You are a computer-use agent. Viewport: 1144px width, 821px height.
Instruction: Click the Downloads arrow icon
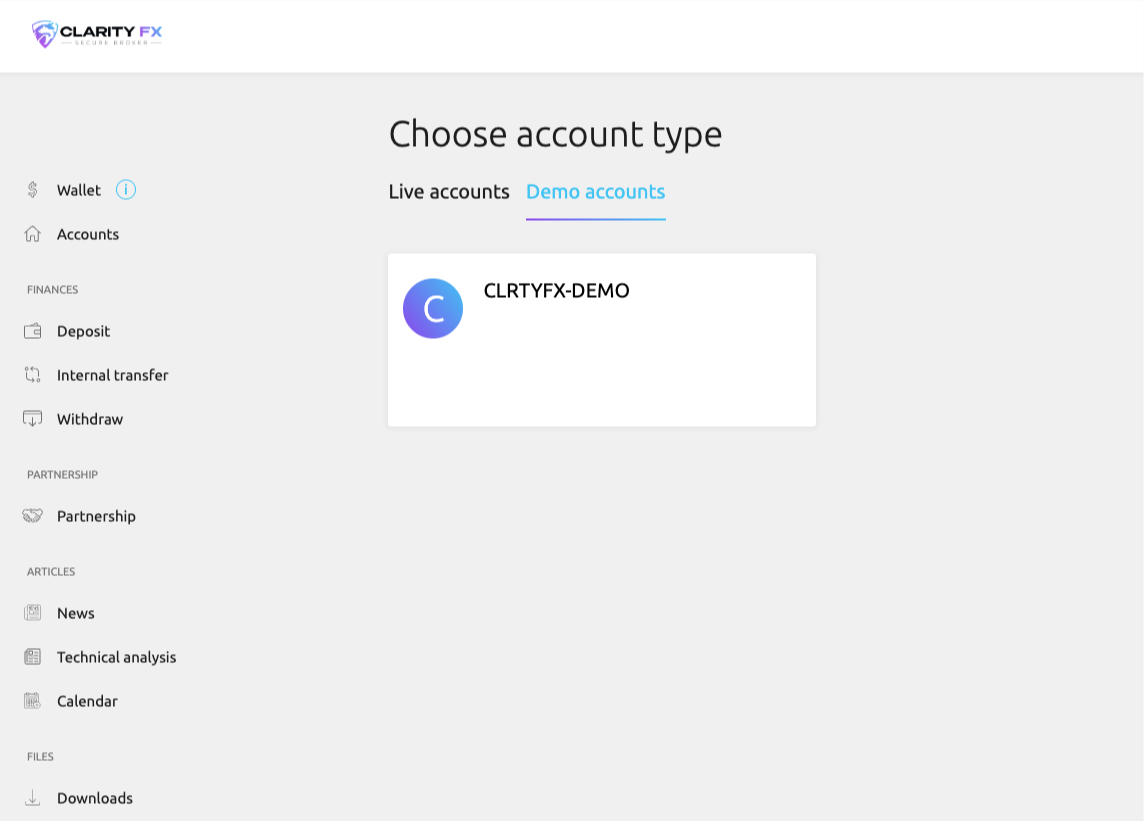(x=32, y=798)
